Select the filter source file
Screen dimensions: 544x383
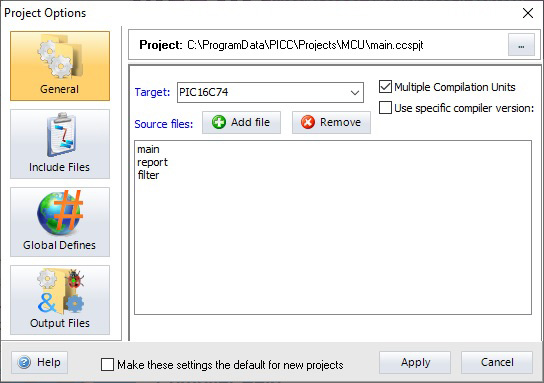coord(148,175)
